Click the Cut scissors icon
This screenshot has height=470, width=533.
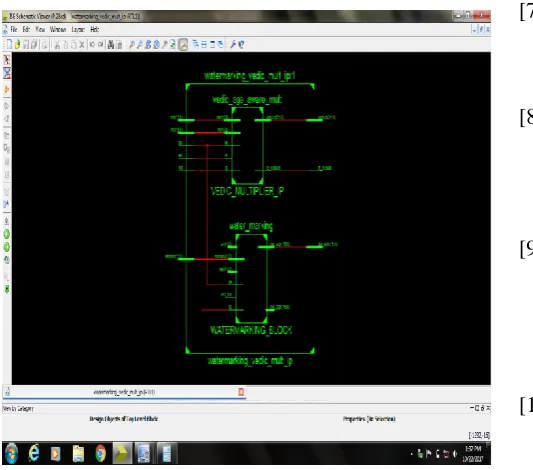pos(57,44)
